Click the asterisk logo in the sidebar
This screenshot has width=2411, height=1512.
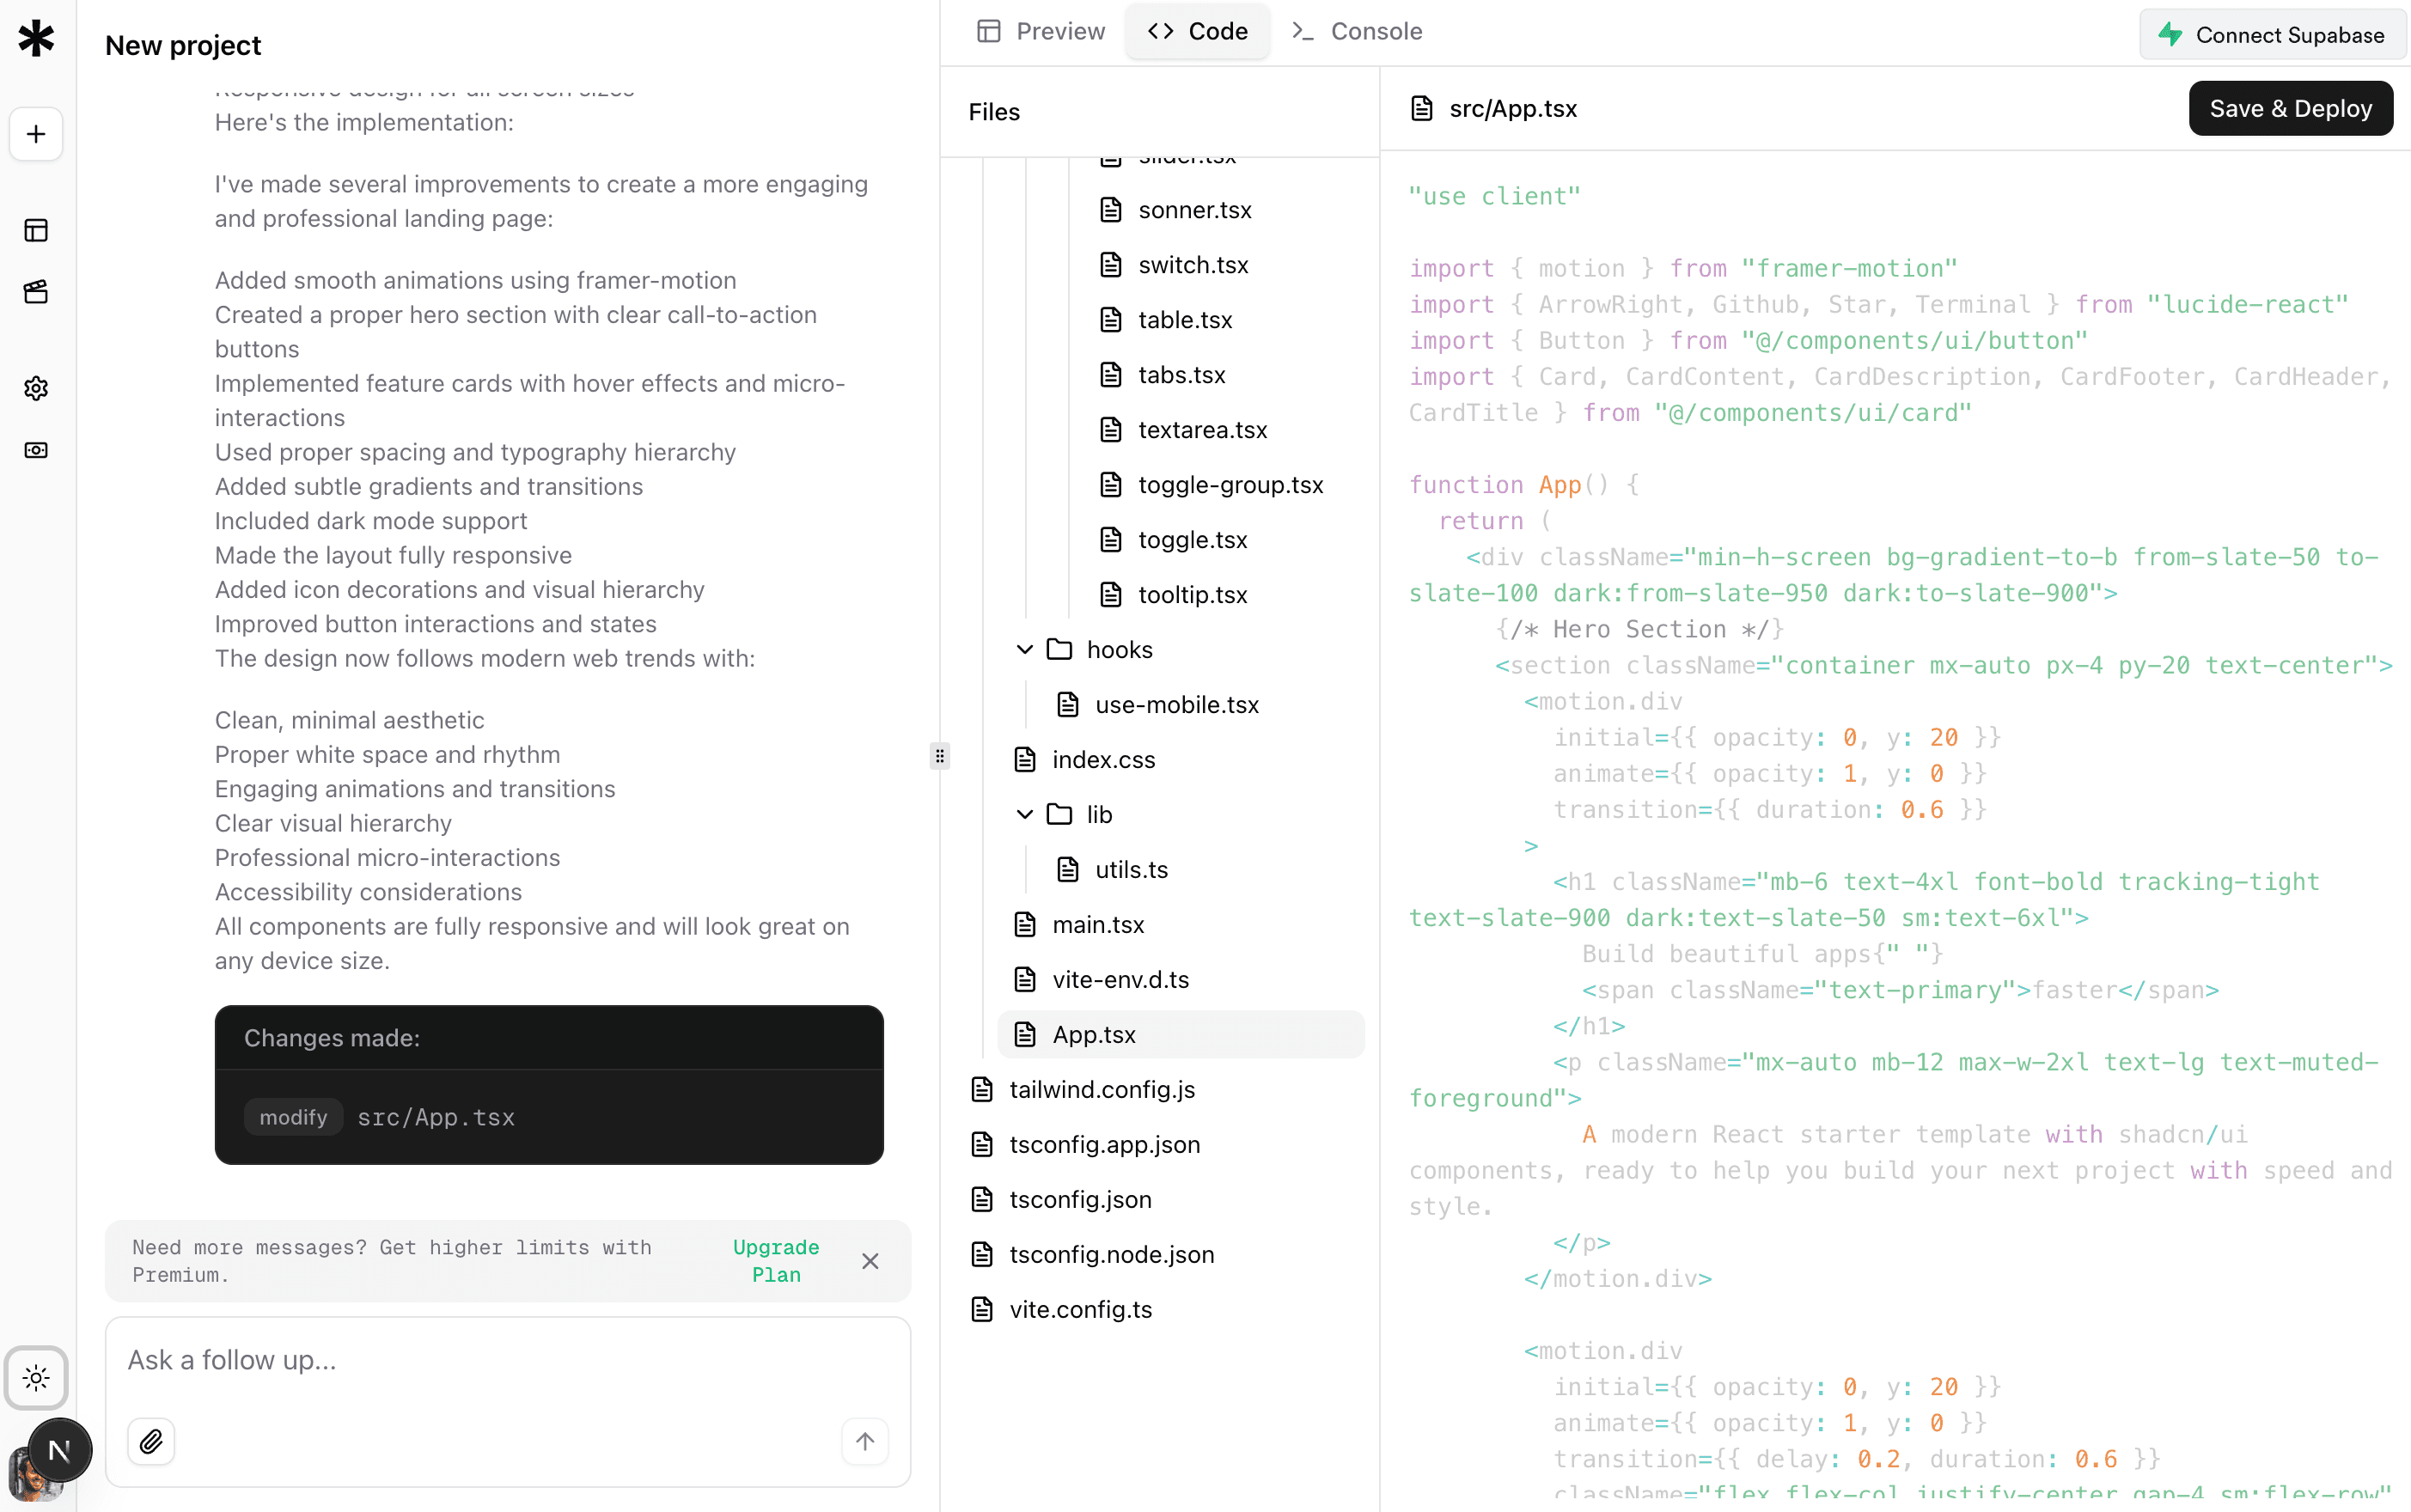coord(36,38)
